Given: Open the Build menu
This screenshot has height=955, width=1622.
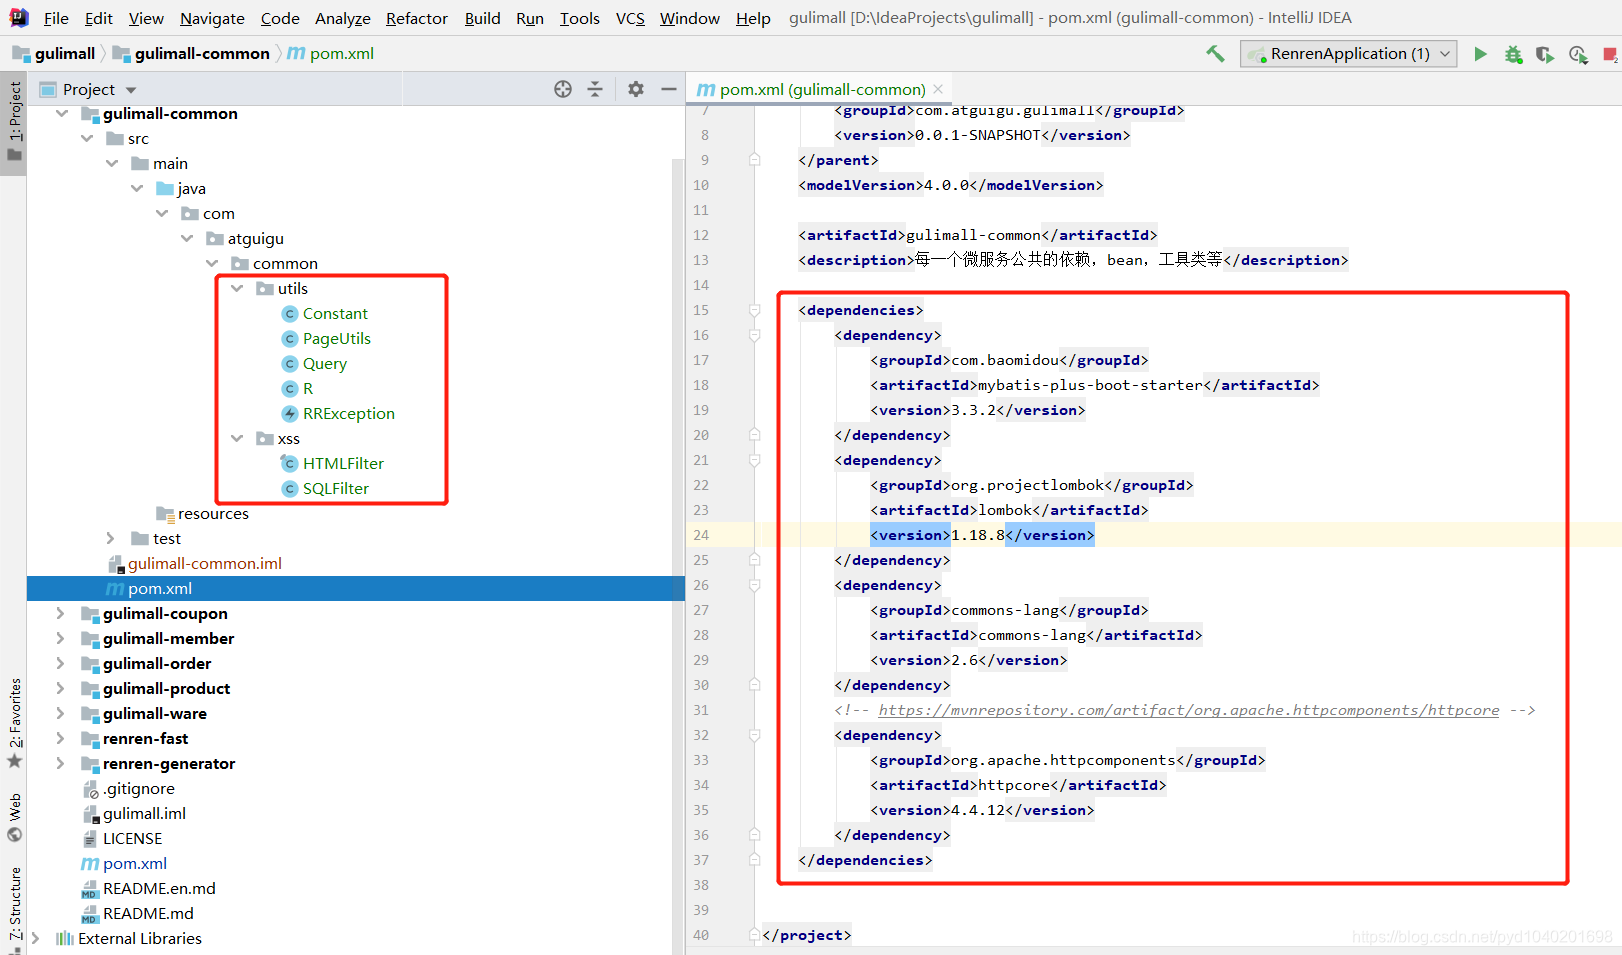Looking at the screenshot, I should (482, 18).
